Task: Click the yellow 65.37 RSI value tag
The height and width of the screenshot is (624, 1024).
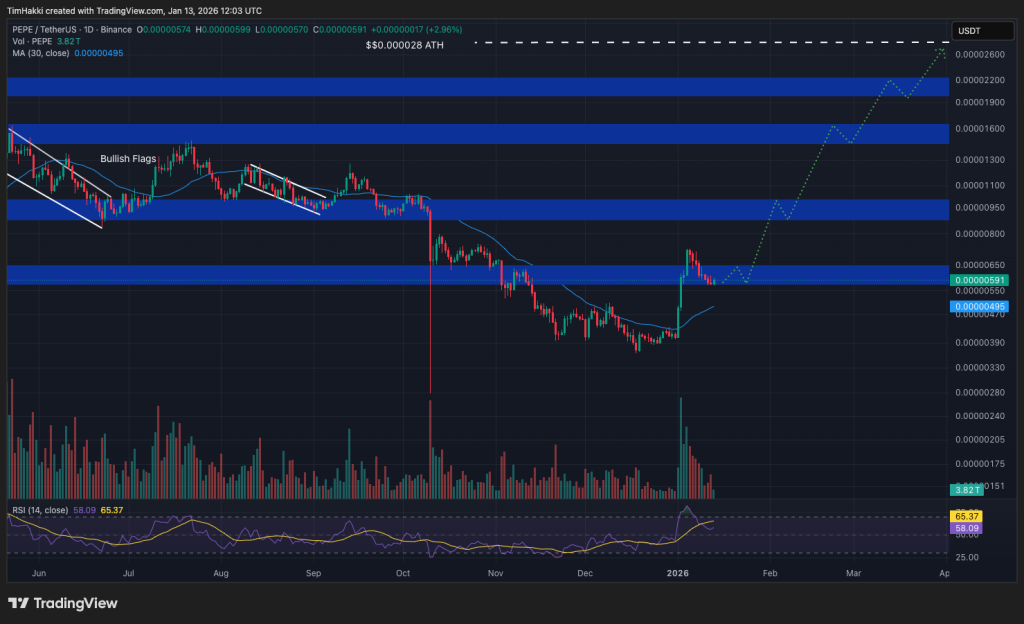Action: [x=965, y=515]
